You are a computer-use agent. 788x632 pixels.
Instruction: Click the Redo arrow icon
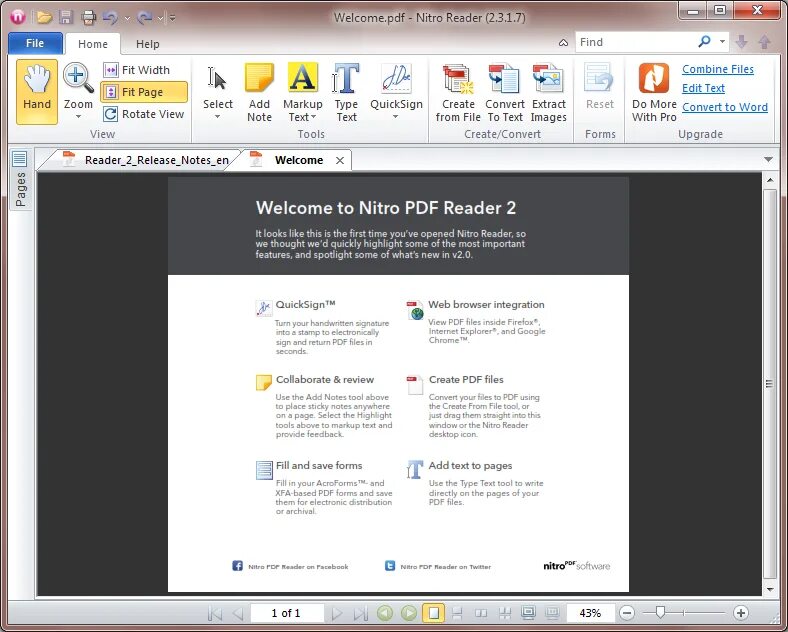145,18
